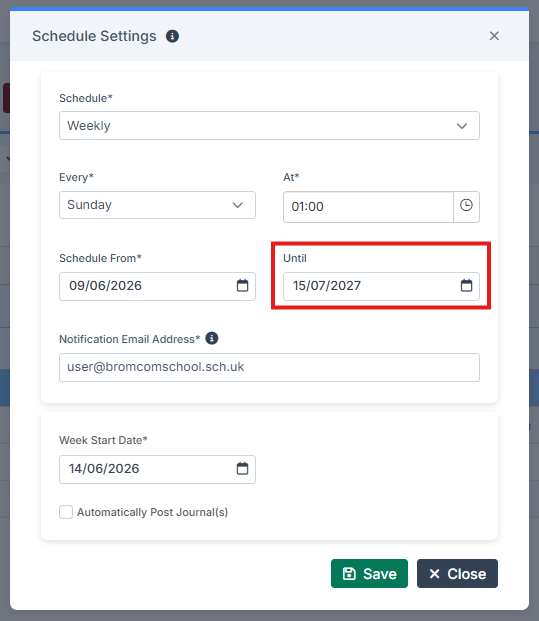Open the Every Sunday dropdown
Image resolution: width=539 pixels, height=621 pixels.
[x=157, y=205]
